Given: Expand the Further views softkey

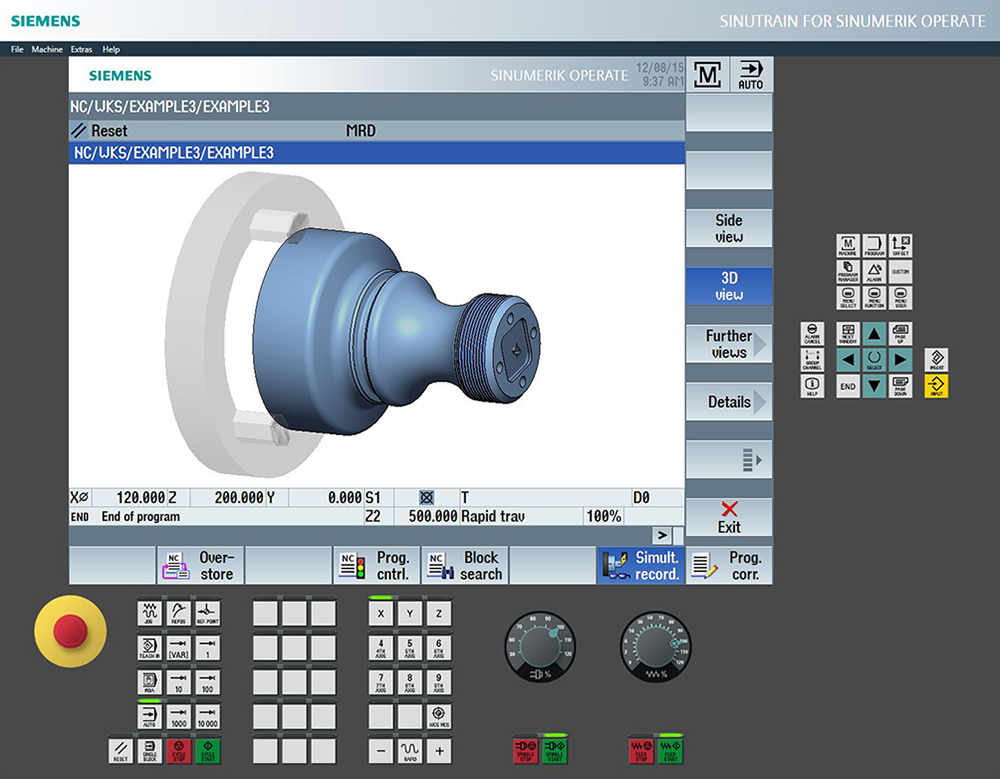Looking at the screenshot, I should pyautogui.click(x=729, y=344).
